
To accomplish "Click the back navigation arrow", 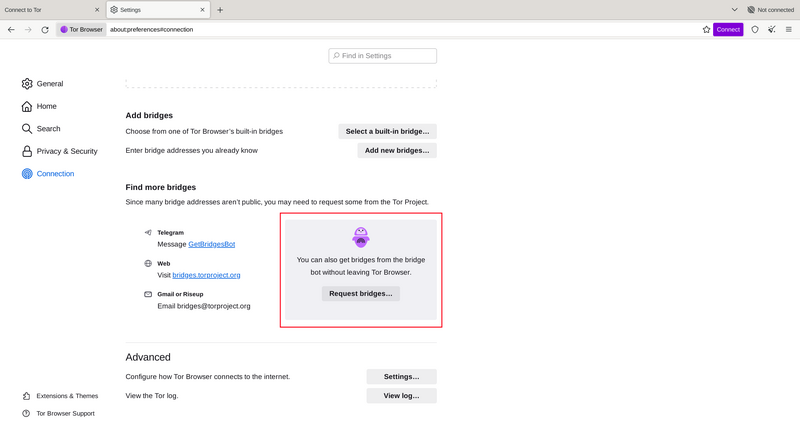I will 11,30.
